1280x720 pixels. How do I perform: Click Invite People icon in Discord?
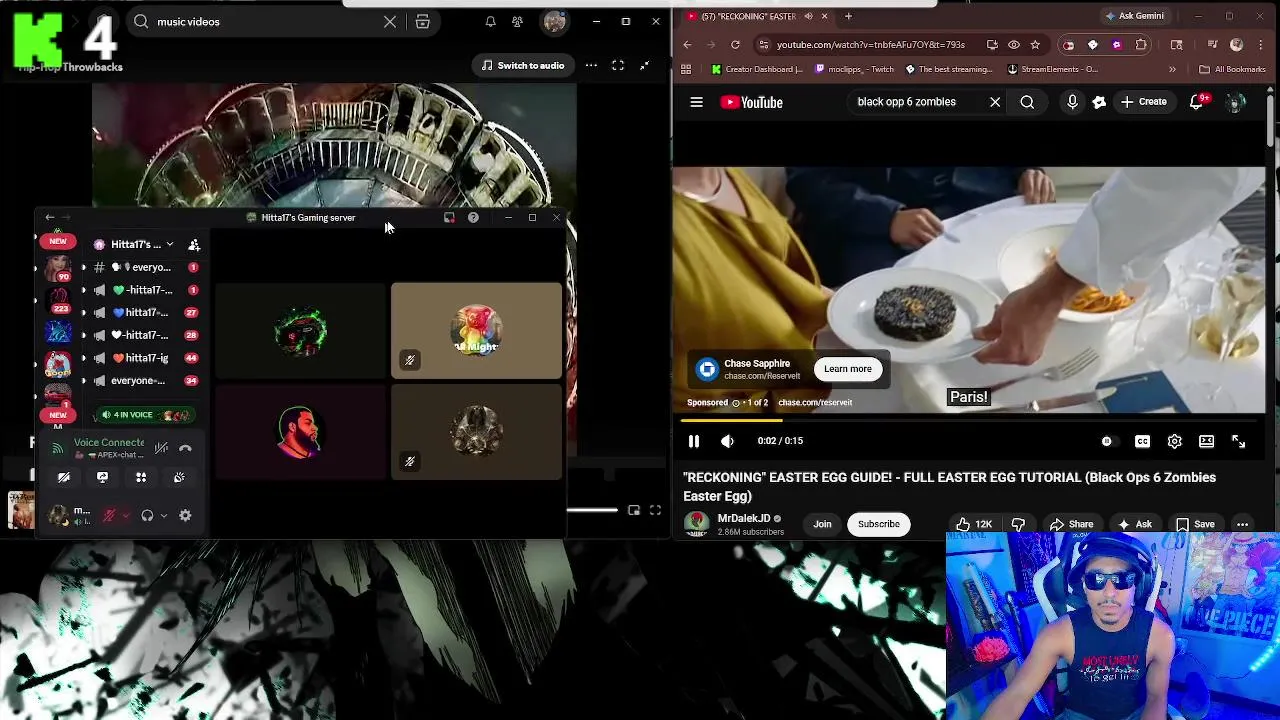194,245
